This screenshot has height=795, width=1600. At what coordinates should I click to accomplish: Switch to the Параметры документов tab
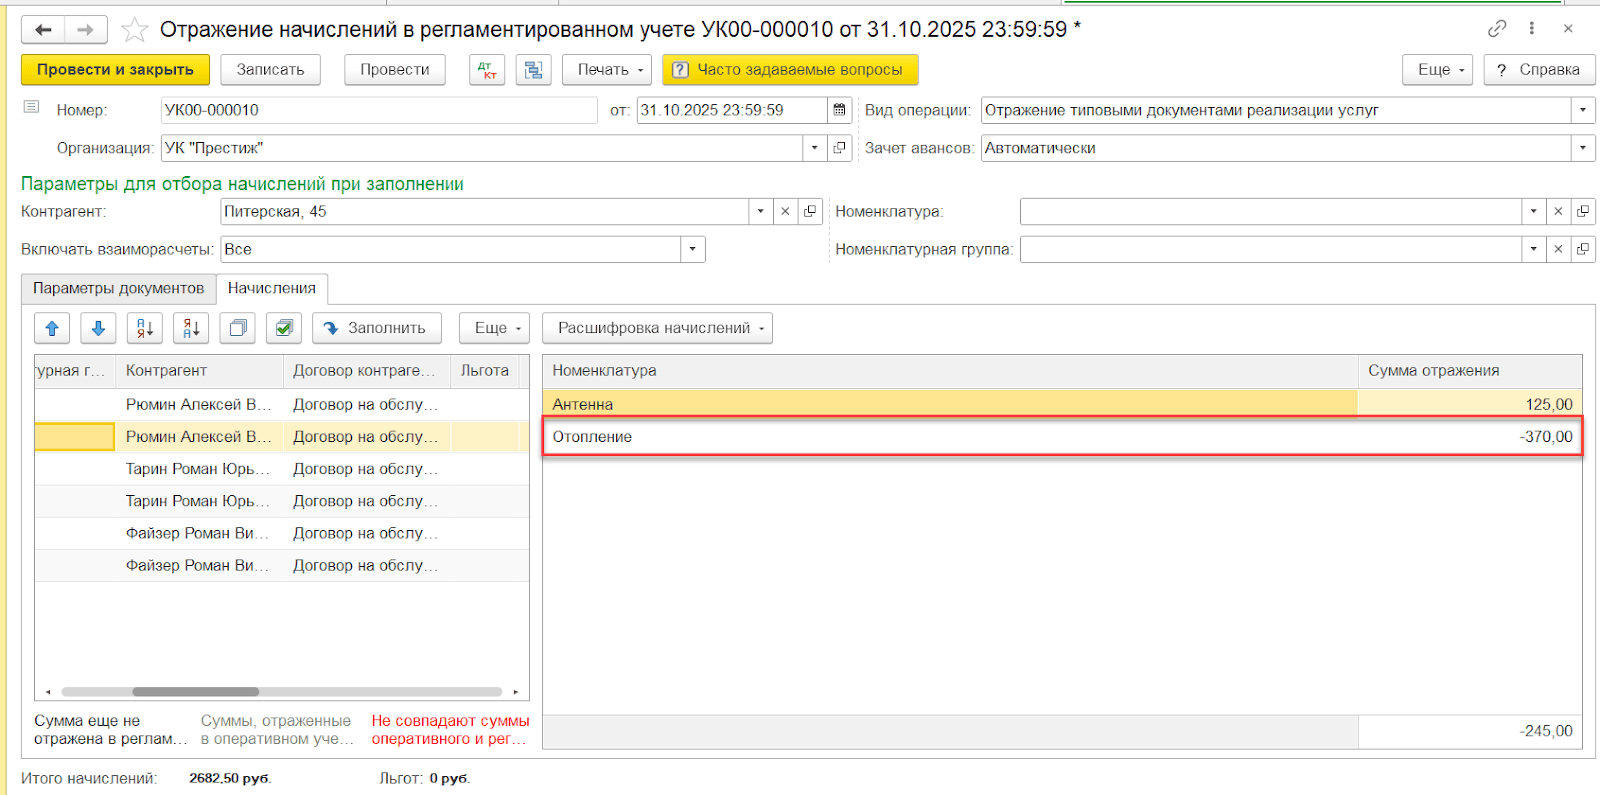(x=118, y=288)
